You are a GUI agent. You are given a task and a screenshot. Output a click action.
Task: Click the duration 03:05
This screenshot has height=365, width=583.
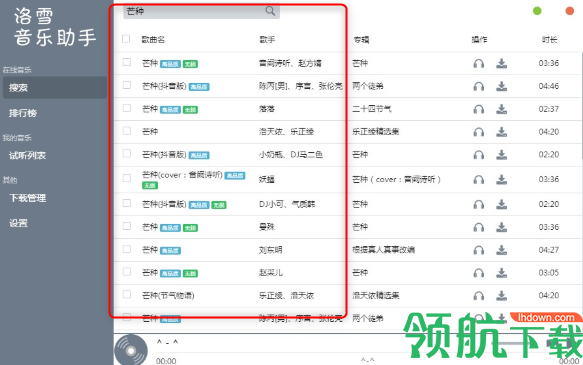pos(549,273)
